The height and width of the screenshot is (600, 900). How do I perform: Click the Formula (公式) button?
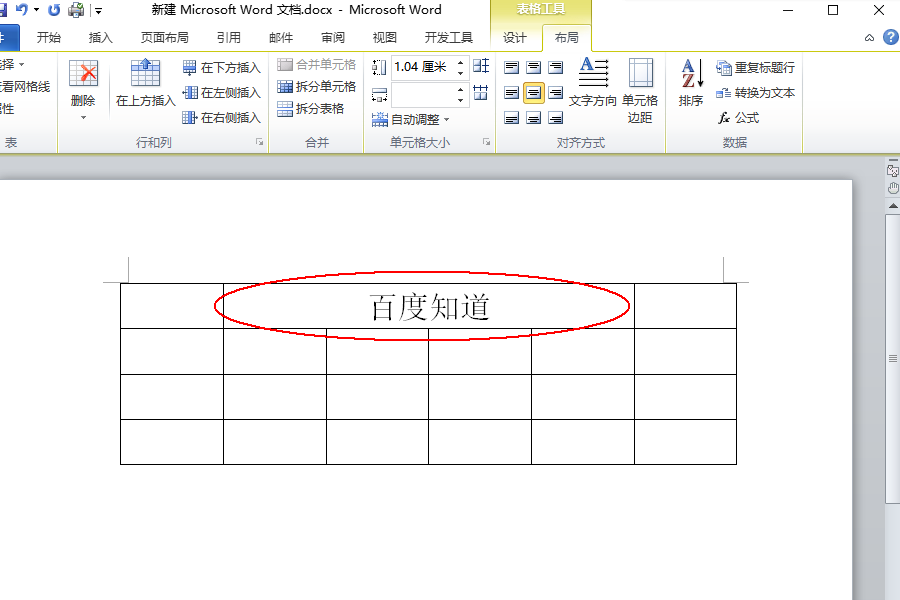coord(738,118)
